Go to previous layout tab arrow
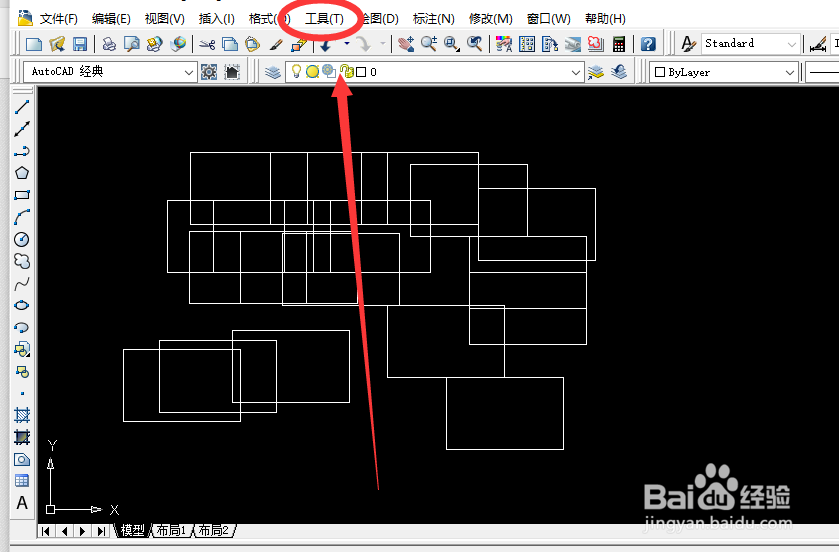 (65, 531)
